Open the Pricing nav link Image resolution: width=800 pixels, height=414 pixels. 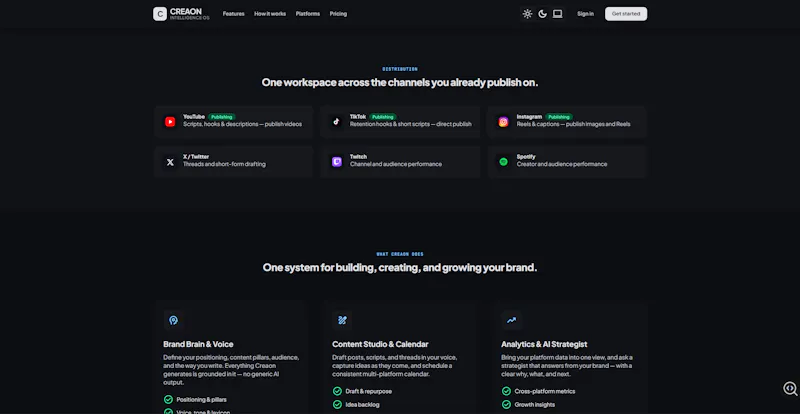click(338, 14)
